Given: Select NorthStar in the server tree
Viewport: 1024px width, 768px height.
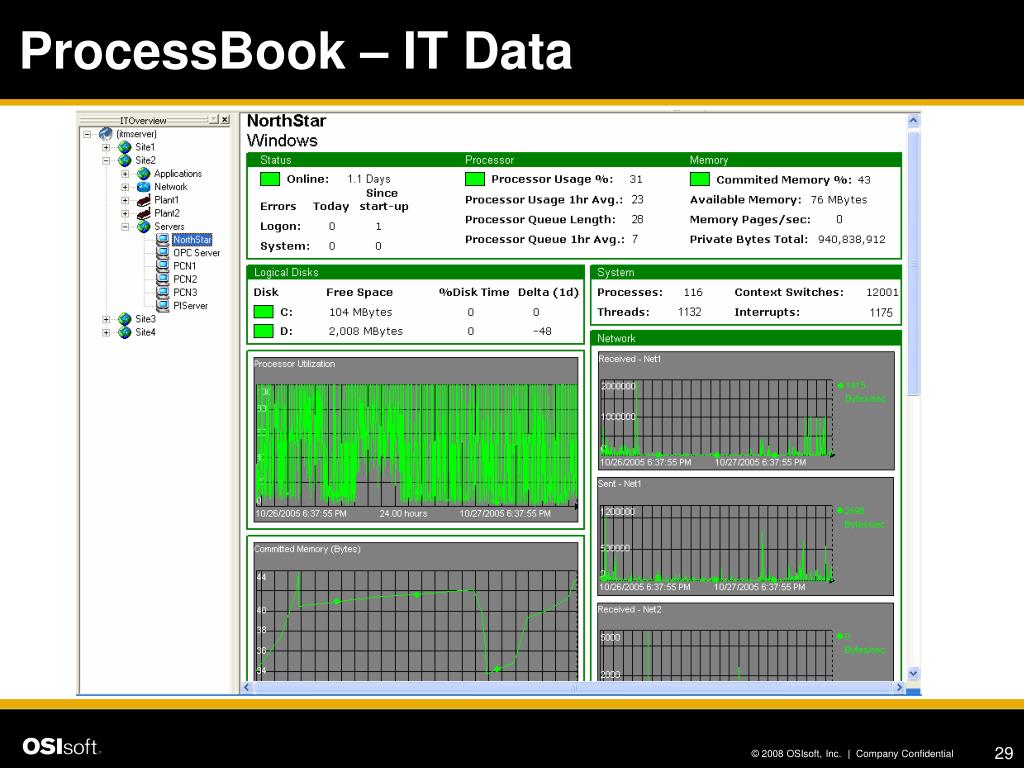Looking at the screenshot, I should click(192, 240).
